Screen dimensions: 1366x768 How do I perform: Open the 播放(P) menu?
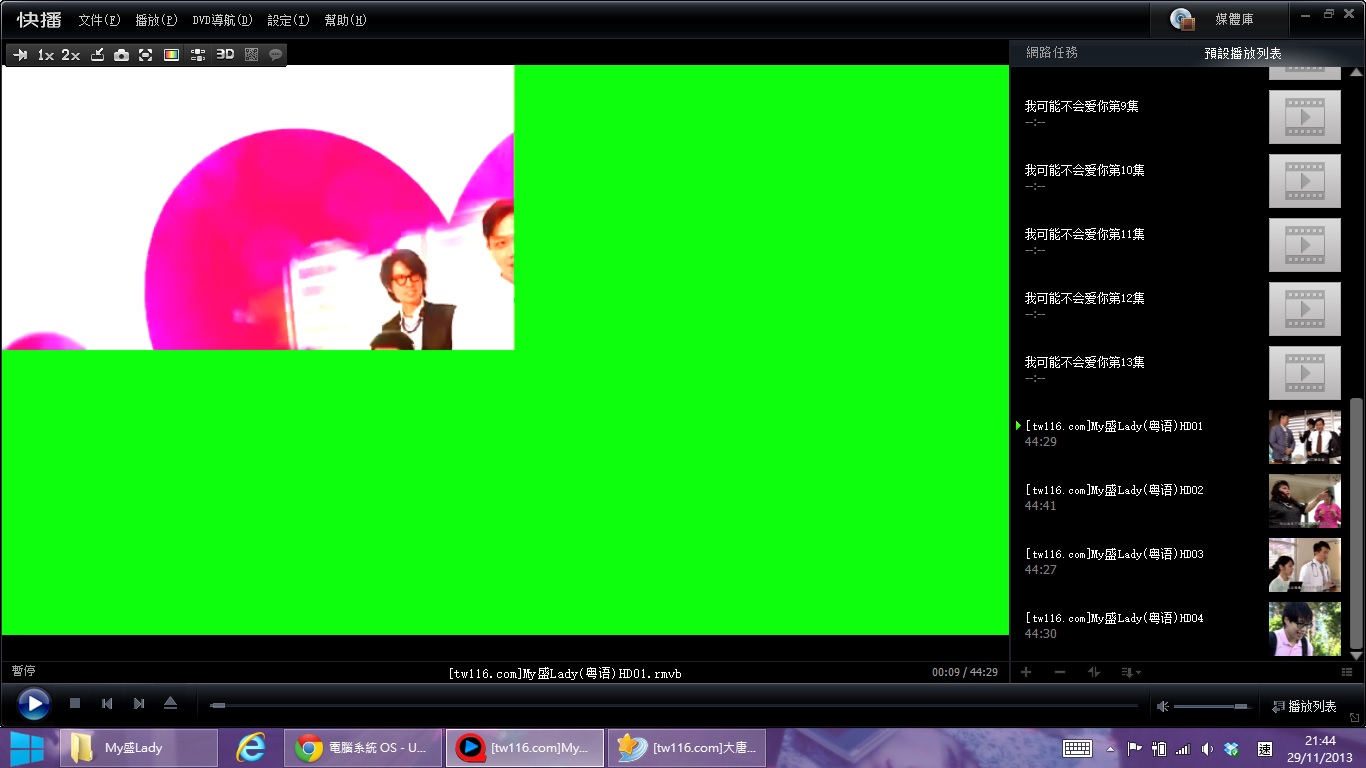pyautogui.click(x=156, y=20)
